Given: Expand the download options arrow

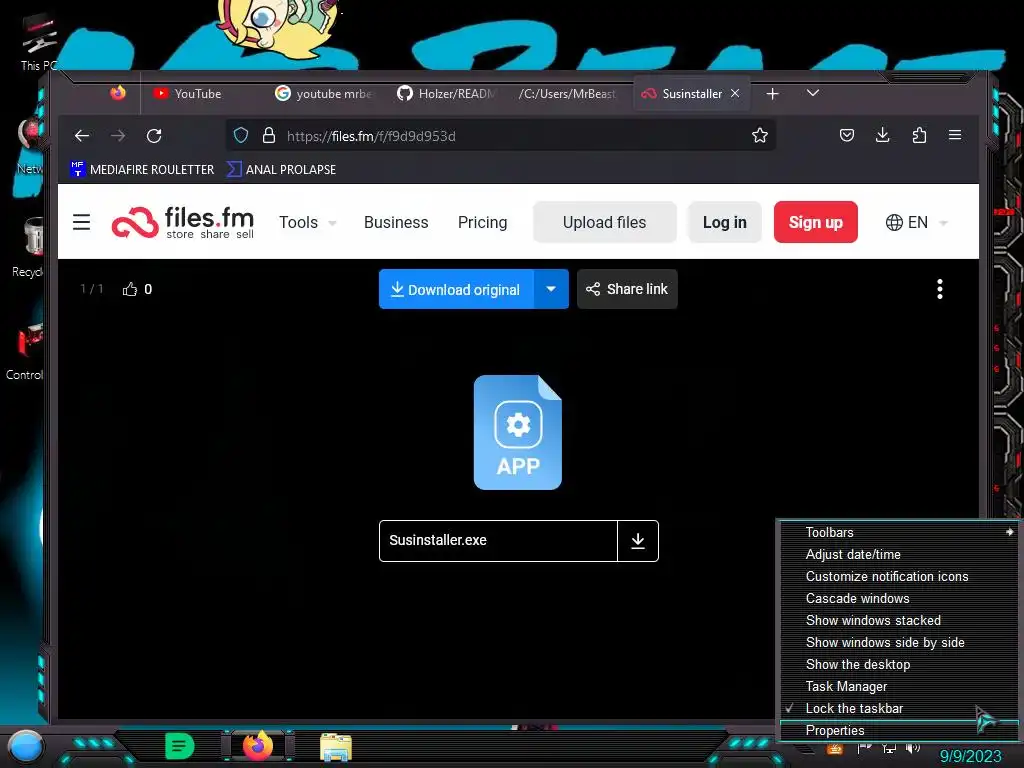Looking at the screenshot, I should coord(551,289).
